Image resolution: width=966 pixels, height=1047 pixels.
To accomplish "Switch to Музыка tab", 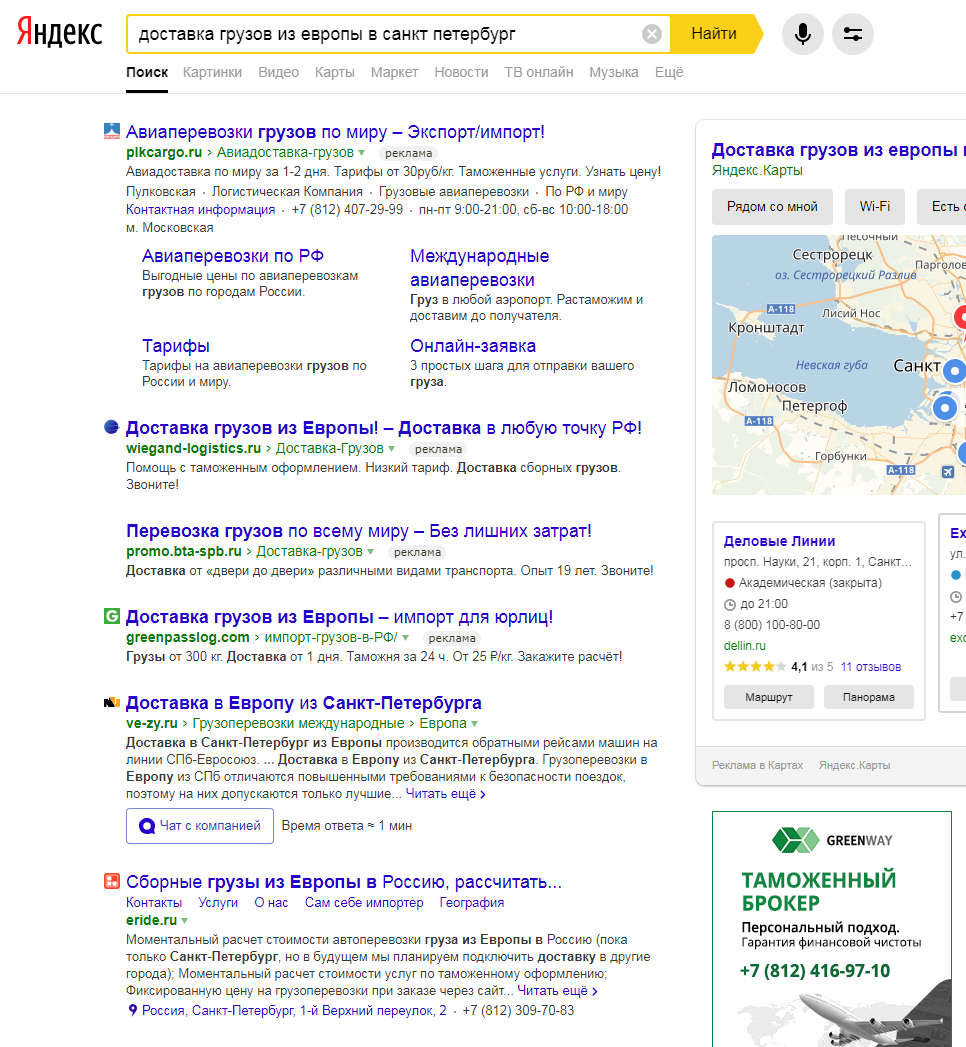I will coord(614,72).
